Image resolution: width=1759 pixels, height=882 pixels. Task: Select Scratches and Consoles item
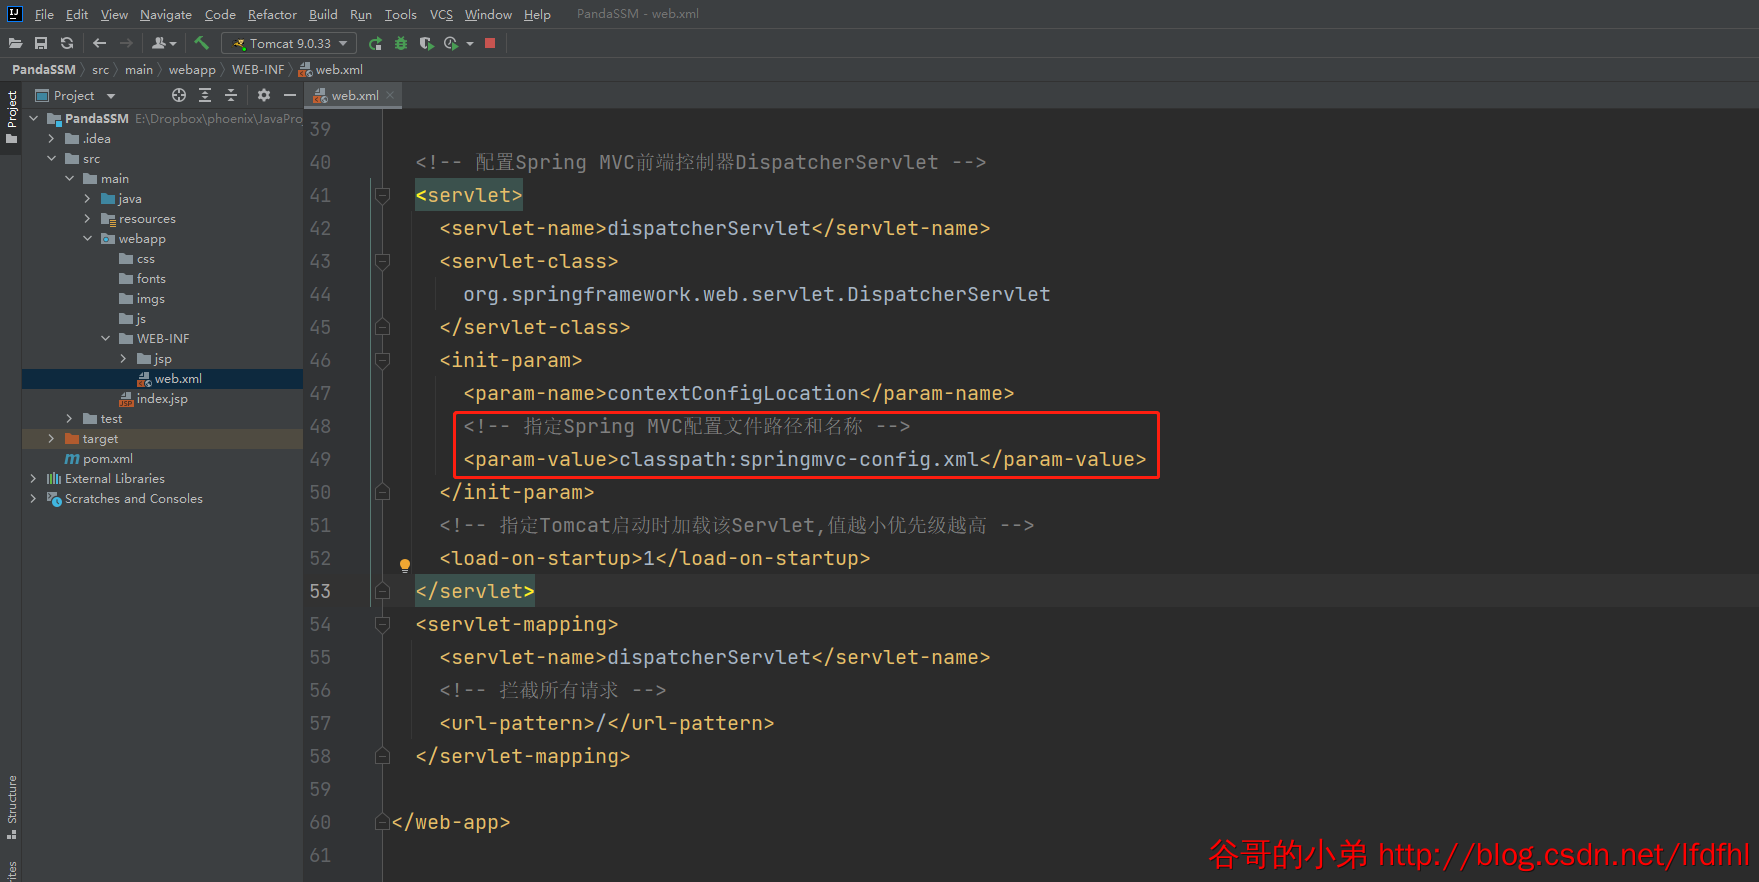[125, 499]
